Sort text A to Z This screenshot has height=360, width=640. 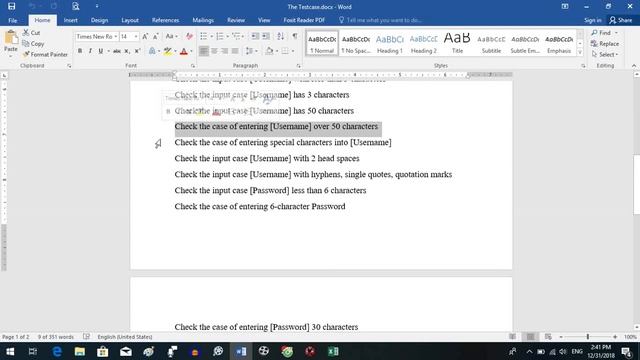(280, 37)
